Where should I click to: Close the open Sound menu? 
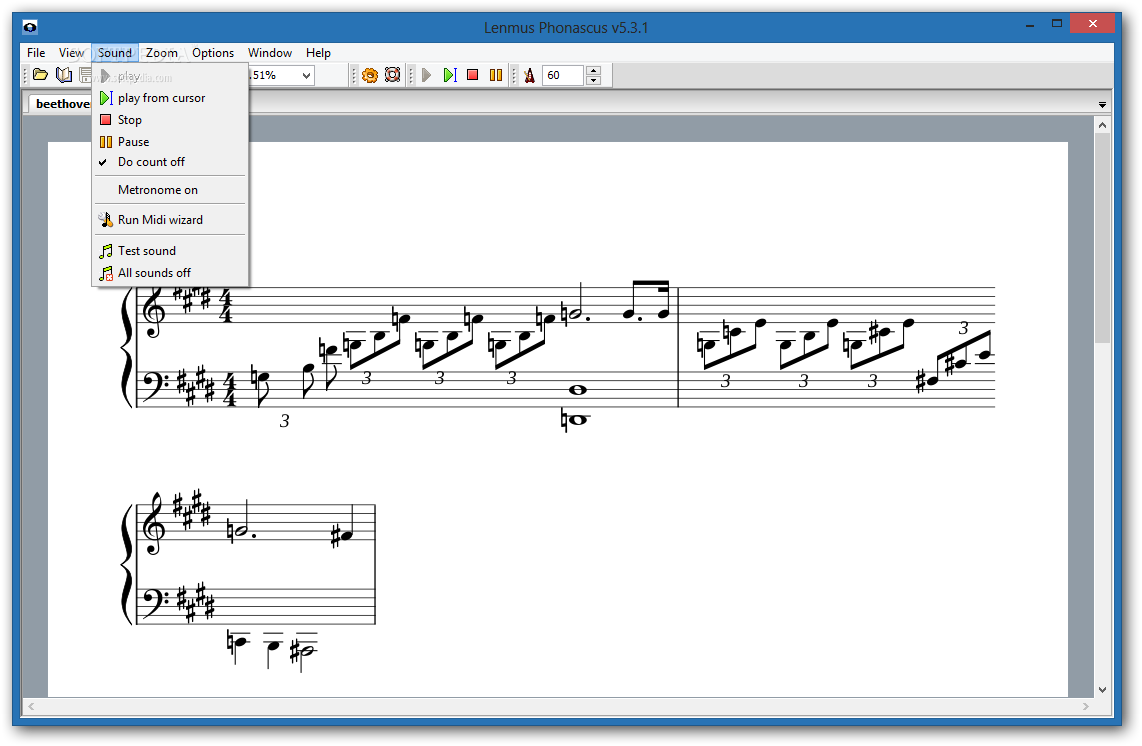115,52
